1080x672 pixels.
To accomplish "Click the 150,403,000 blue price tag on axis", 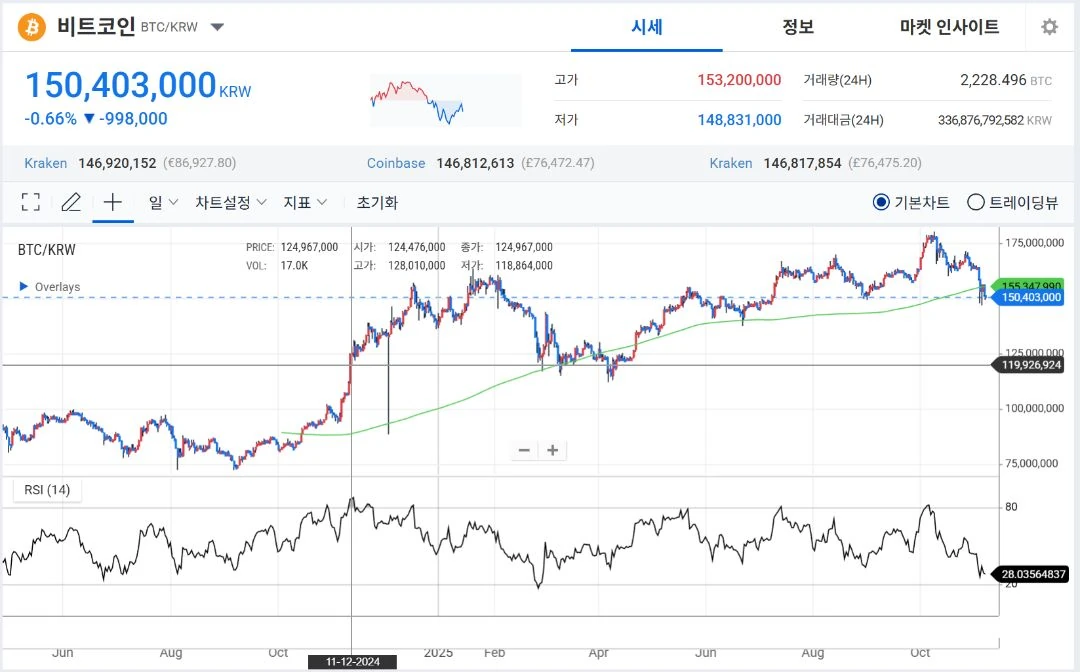I will (1029, 297).
